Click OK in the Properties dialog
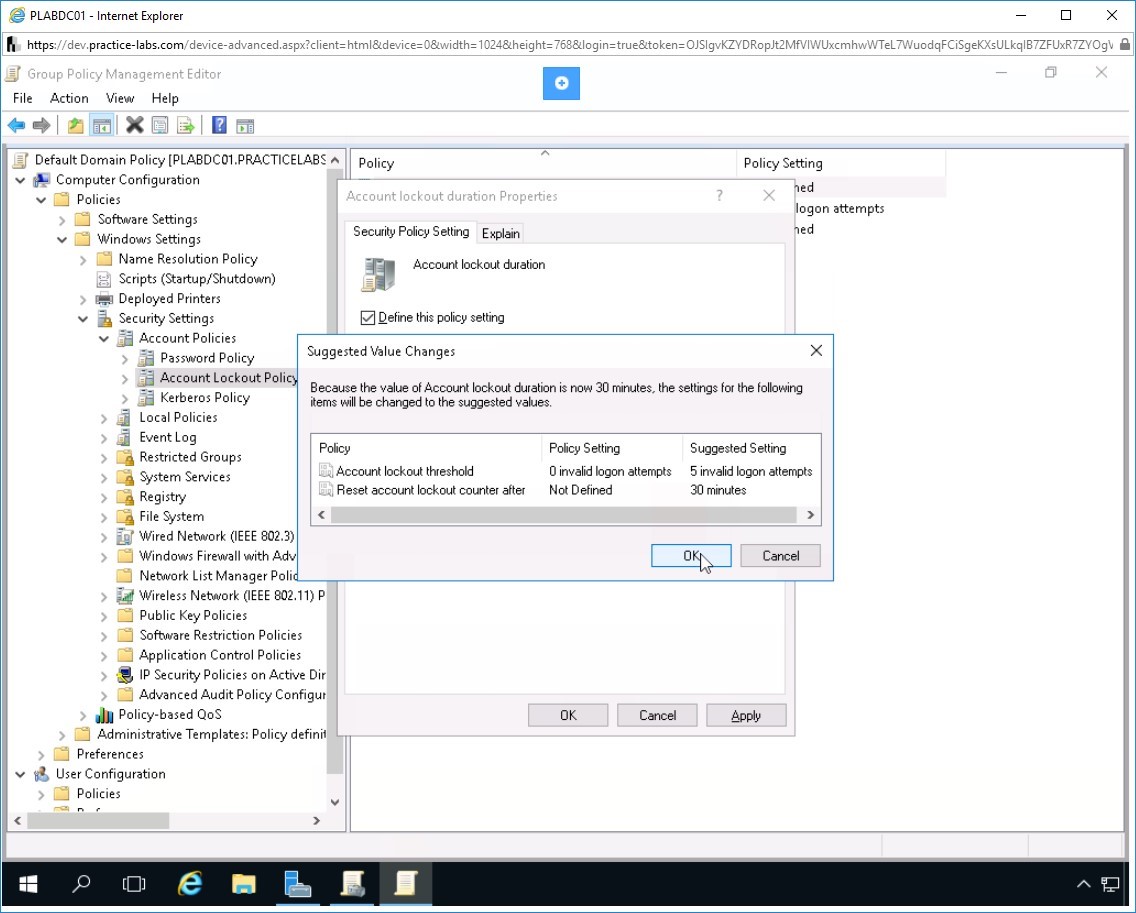 point(568,715)
